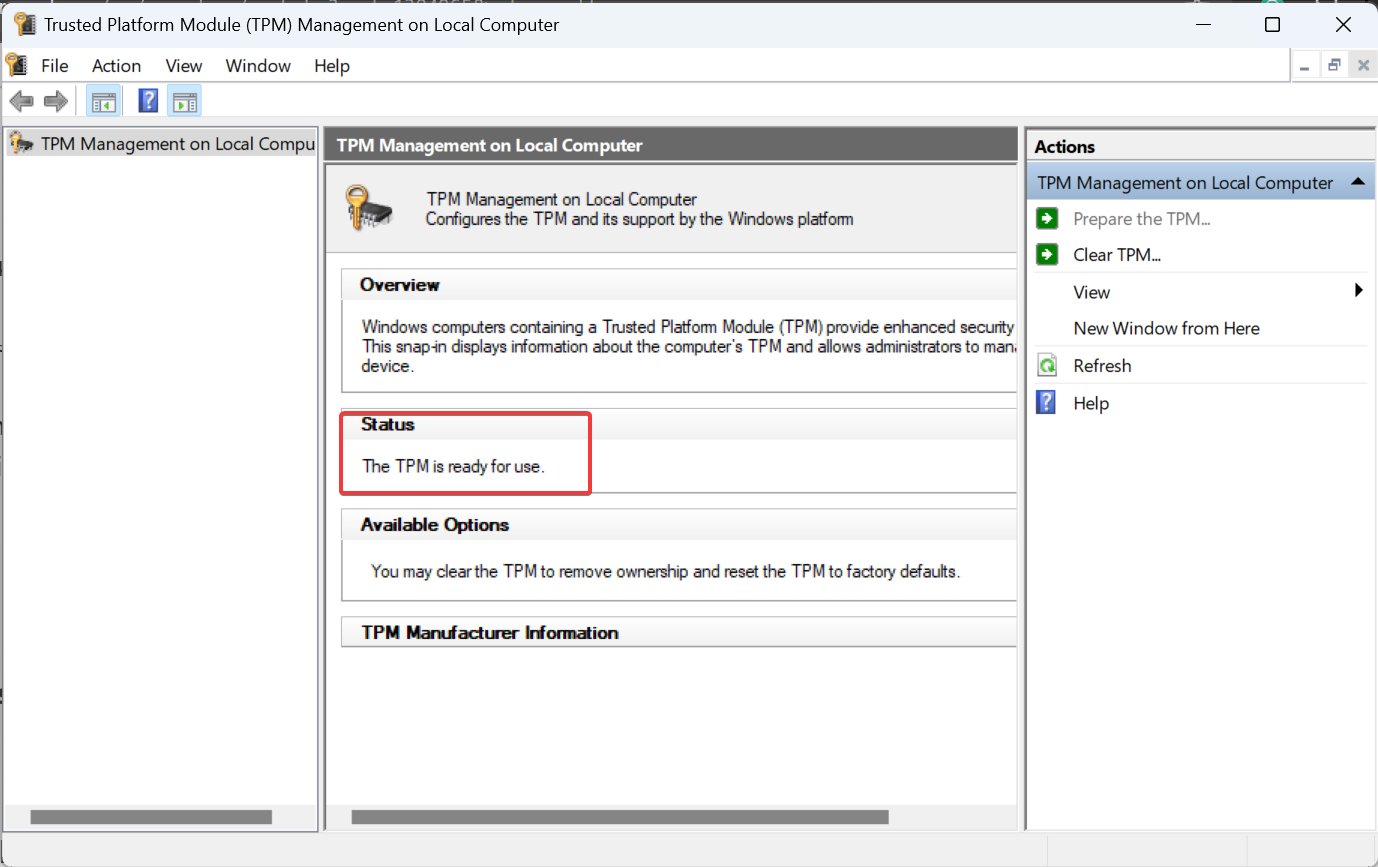Click the Overview section header
1378x867 pixels.
point(679,285)
